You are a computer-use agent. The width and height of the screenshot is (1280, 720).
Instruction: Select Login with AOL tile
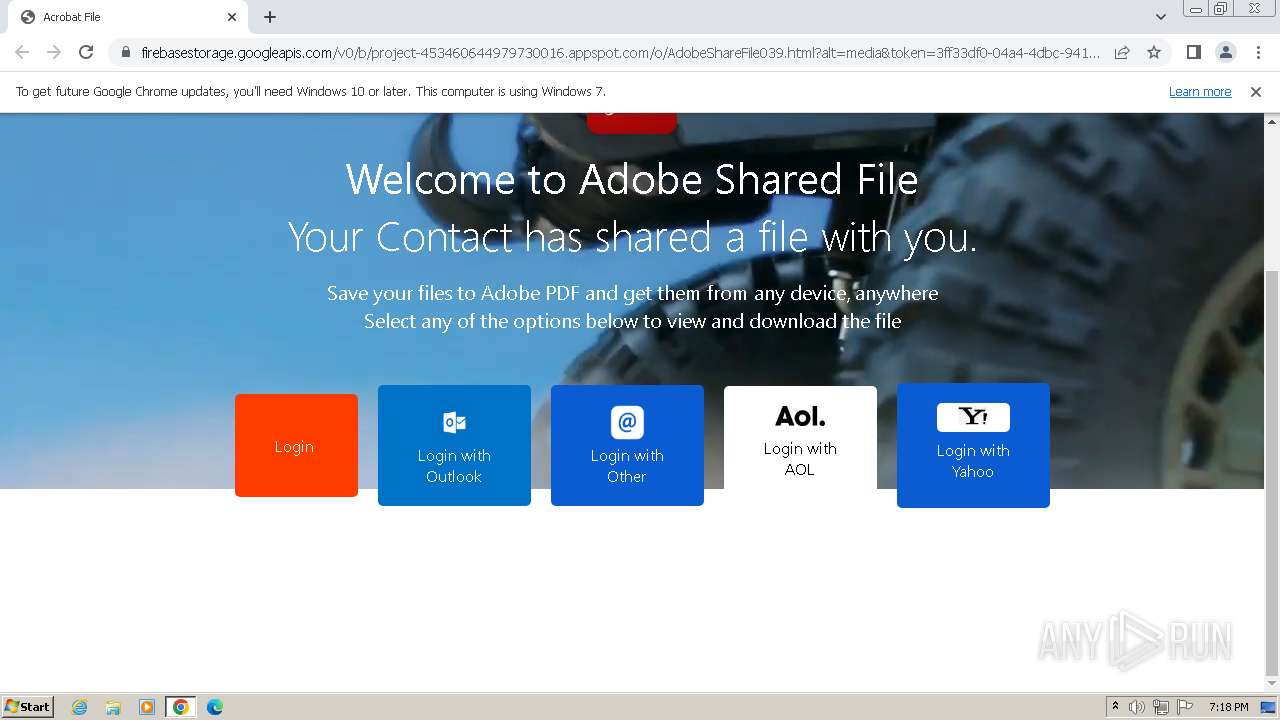click(x=800, y=438)
